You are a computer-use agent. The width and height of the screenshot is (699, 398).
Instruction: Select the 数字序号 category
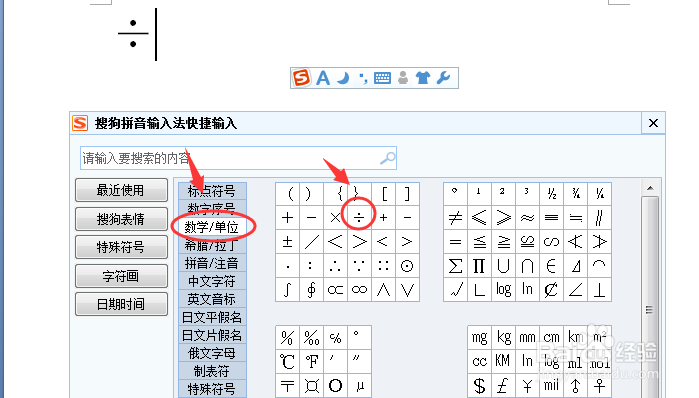(x=212, y=208)
